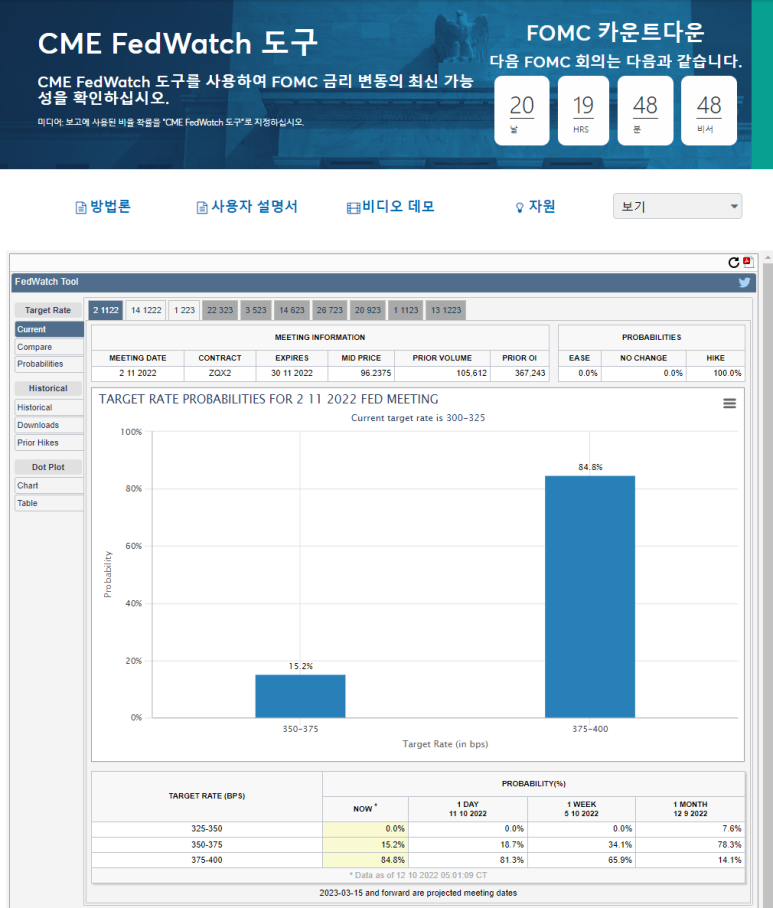Click the document icon beside 사용자 설명서
The height and width of the screenshot is (908, 773).
[202, 207]
